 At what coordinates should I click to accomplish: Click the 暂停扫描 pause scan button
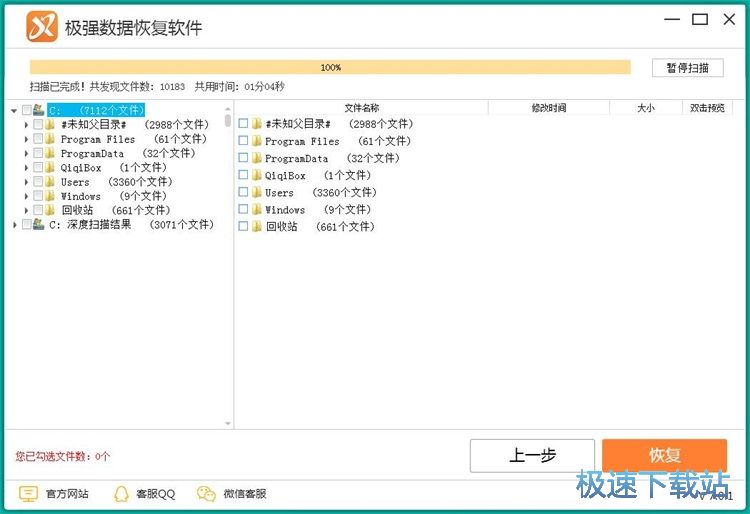coord(687,68)
